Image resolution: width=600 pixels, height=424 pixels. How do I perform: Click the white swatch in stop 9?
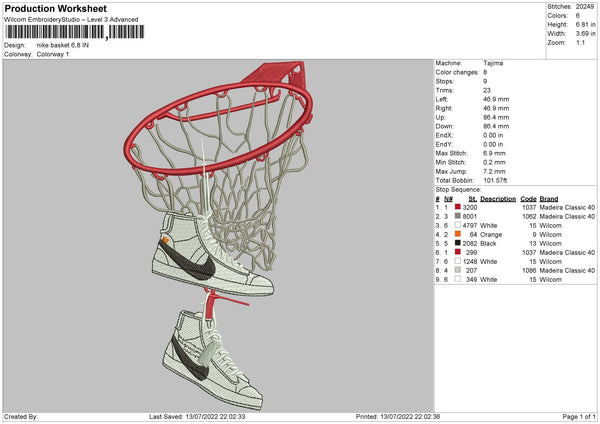click(458, 279)
